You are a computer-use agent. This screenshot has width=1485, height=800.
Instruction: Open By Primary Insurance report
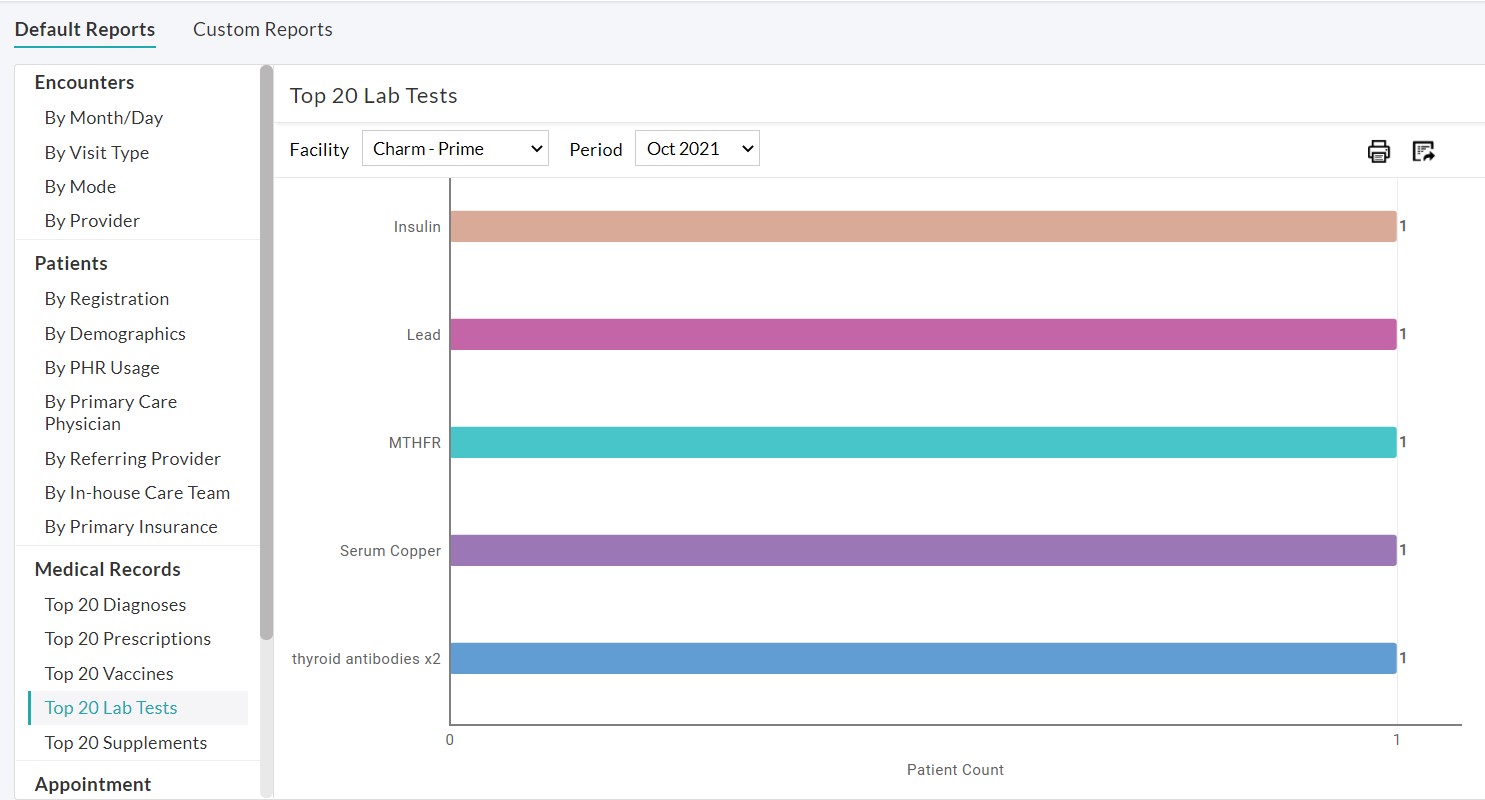coord(131,527)
